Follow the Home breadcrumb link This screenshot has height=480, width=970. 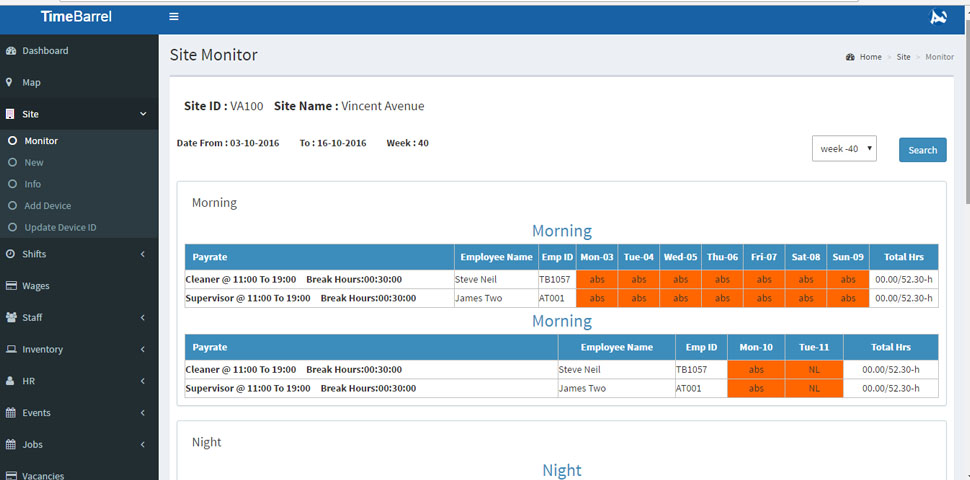coord(870,57)
